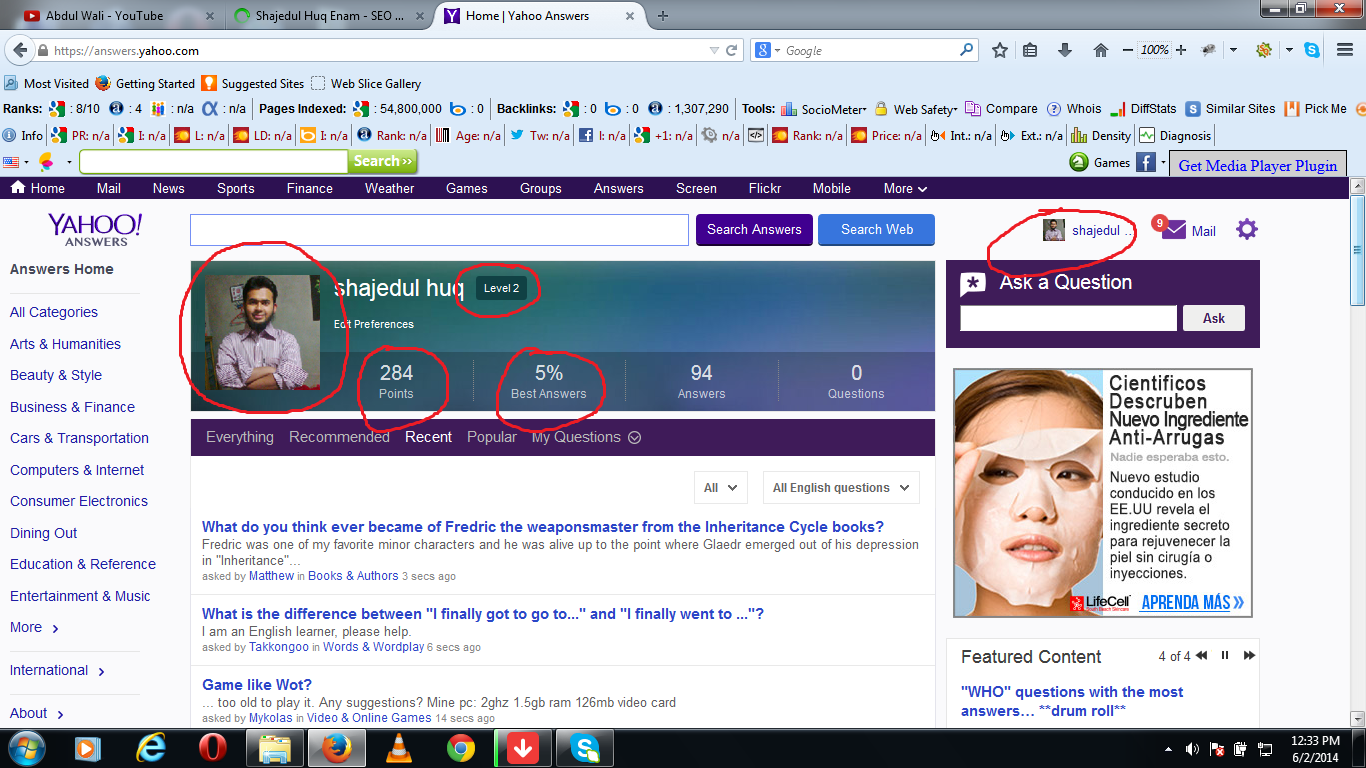
Task: Click the Search Answers button
Action: [754, 229]
